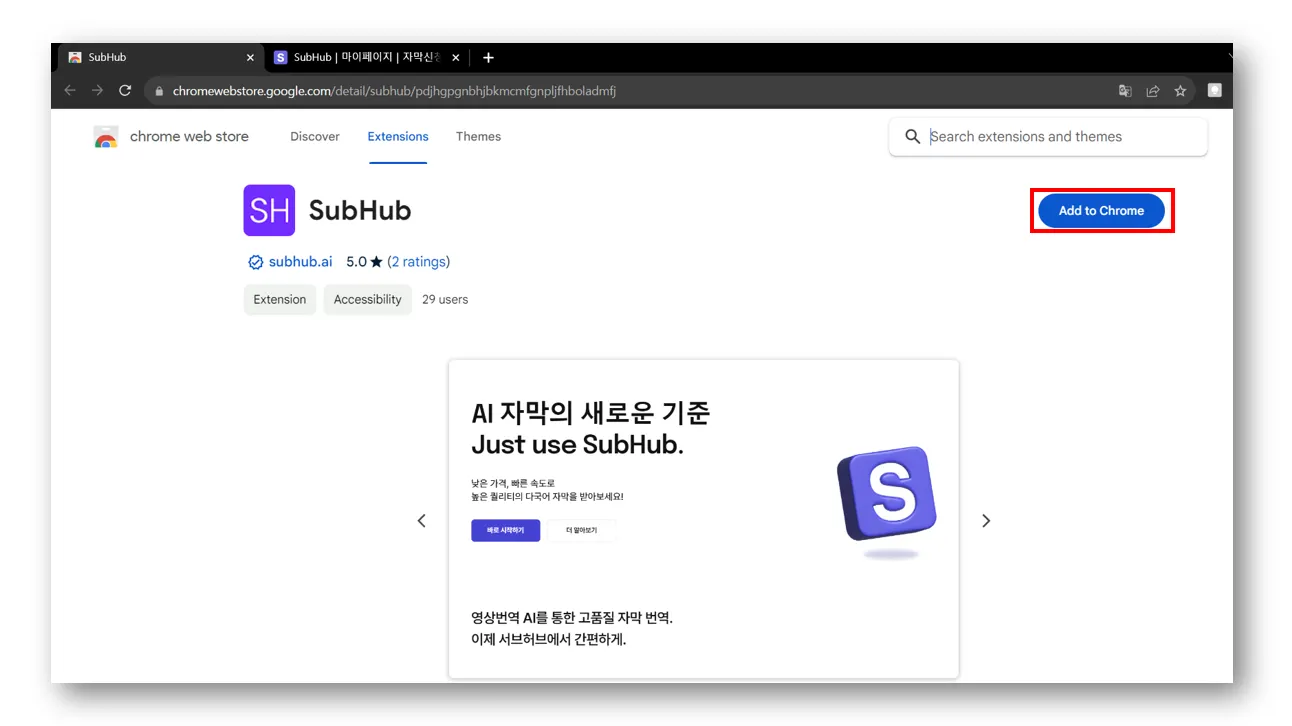
Task: Open the translate page icon in address bar
Action: (x=1125, y=91)
